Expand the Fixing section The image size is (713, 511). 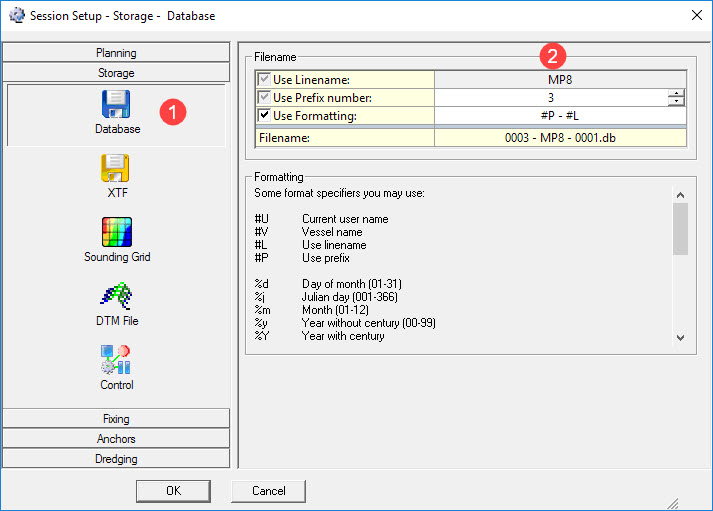[116, 419]
